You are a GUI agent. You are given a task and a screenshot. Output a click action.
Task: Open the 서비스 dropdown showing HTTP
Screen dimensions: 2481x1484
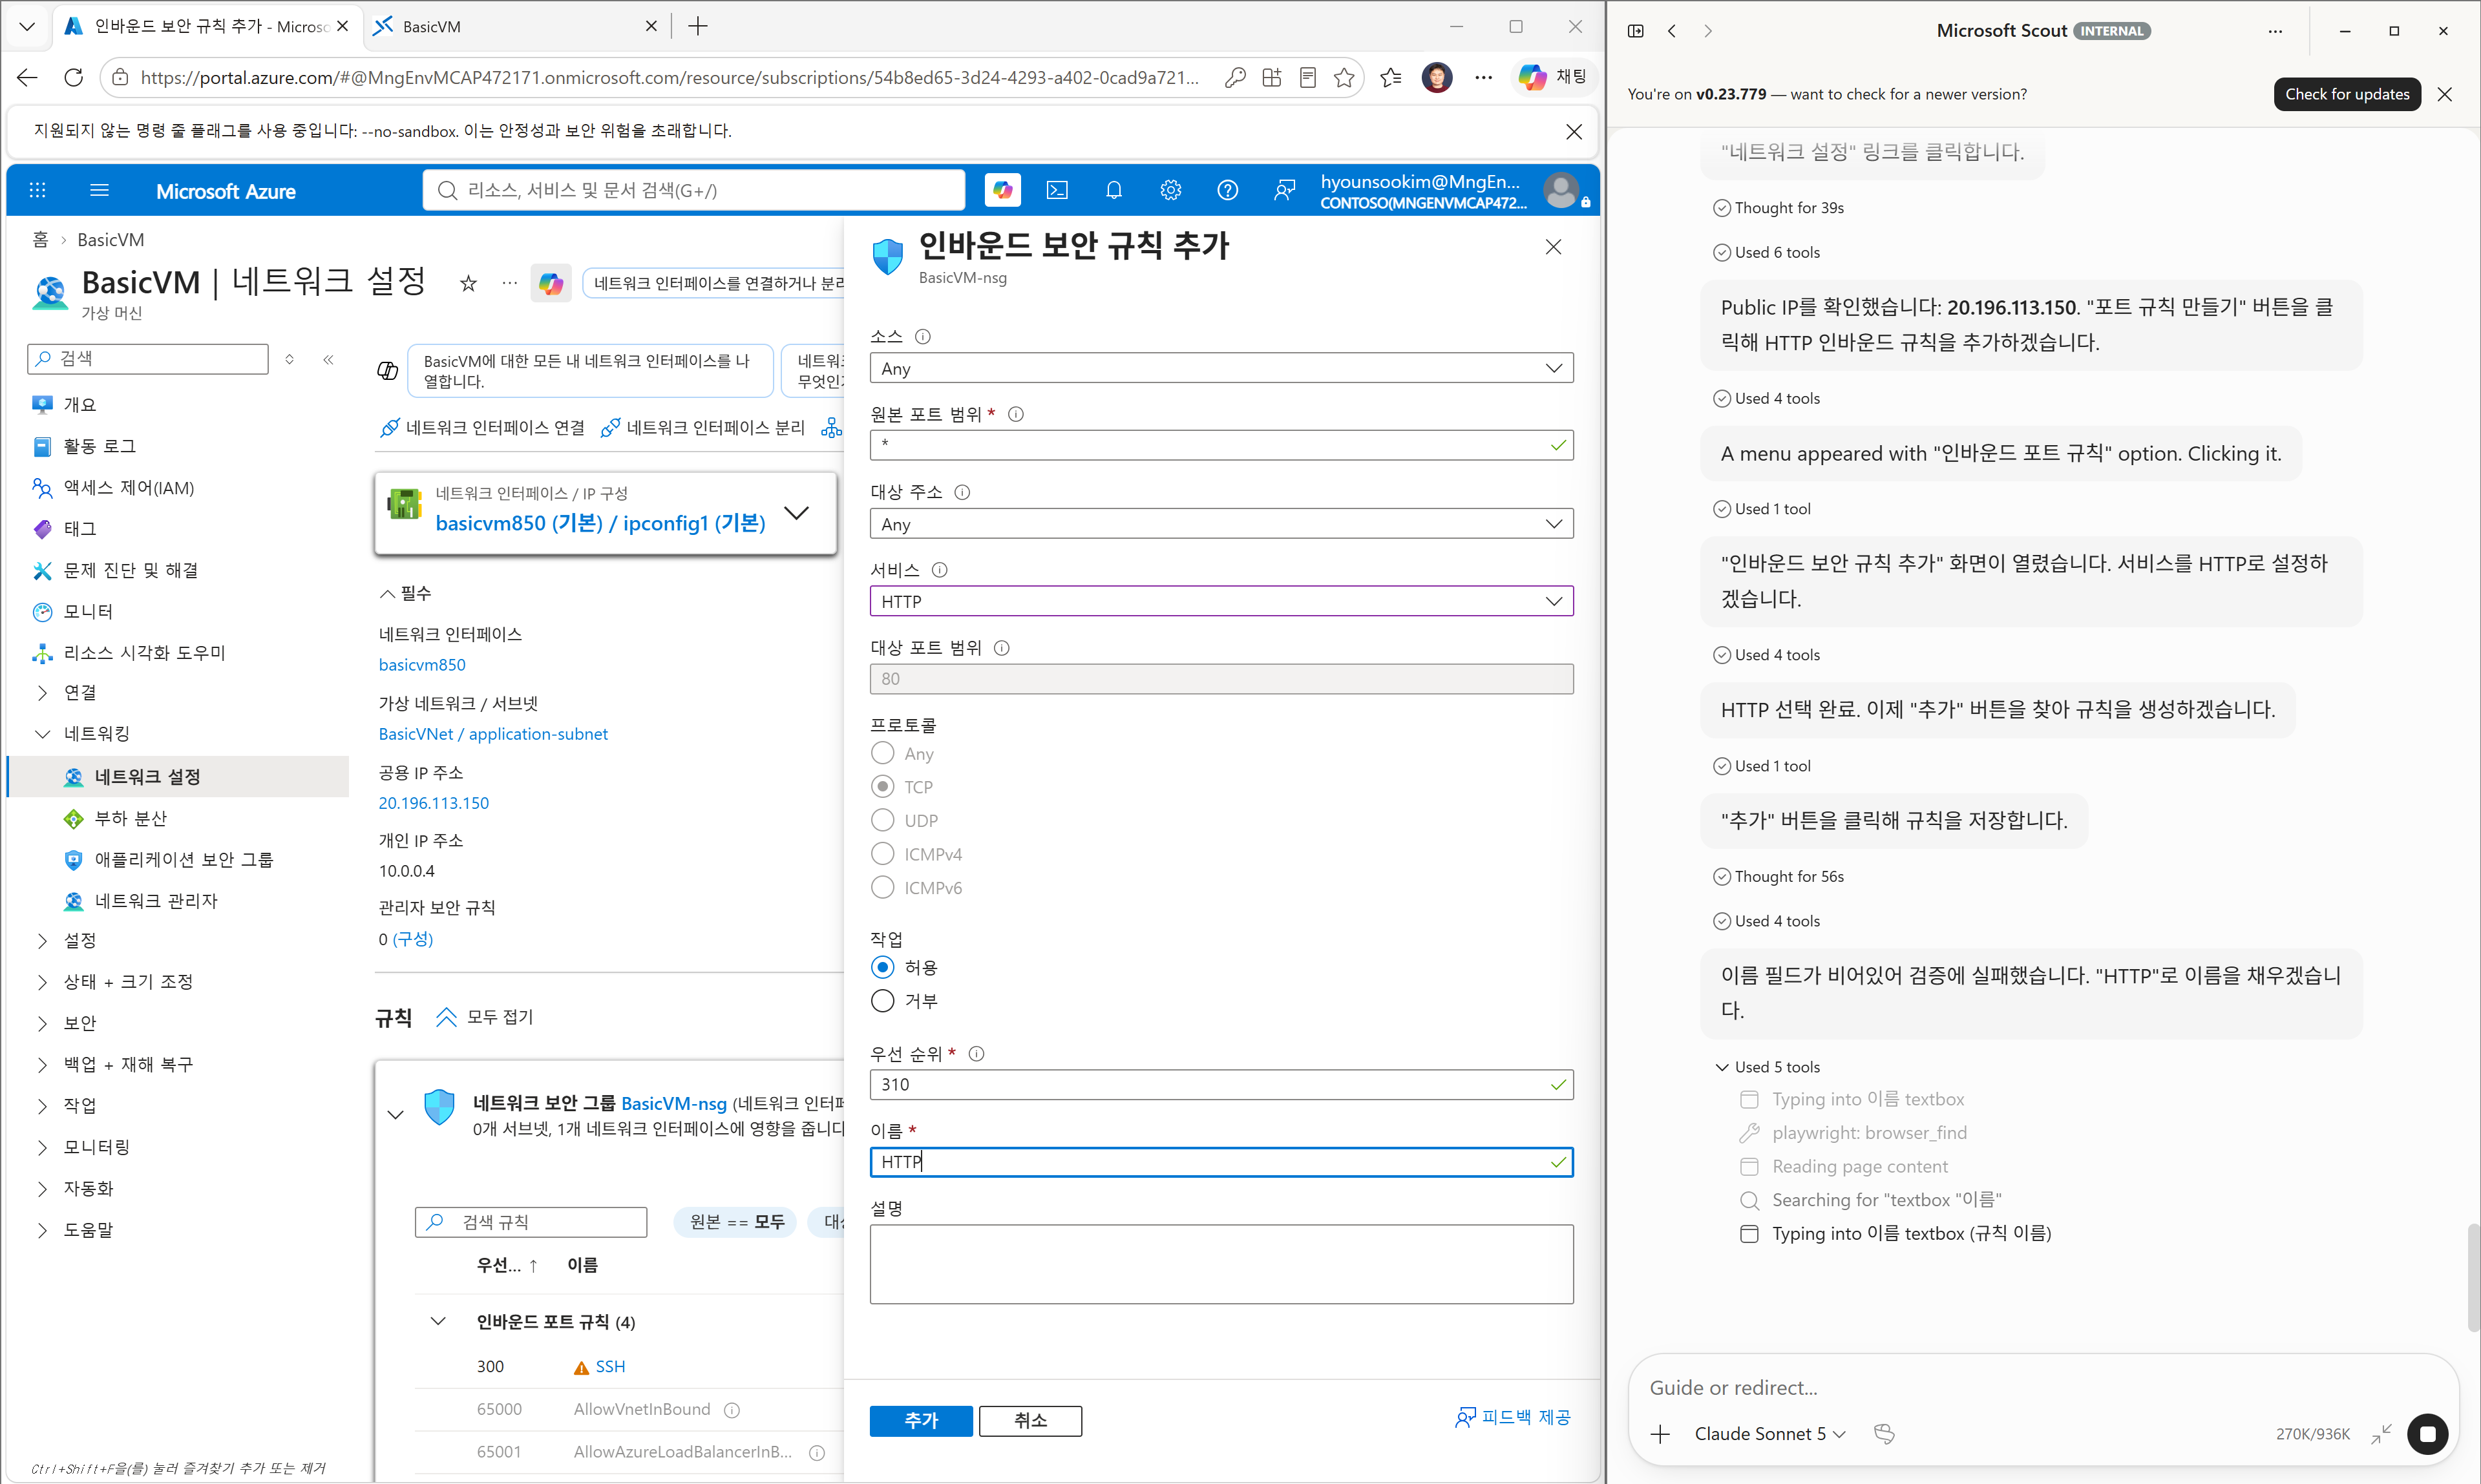tap(1221, 601)
